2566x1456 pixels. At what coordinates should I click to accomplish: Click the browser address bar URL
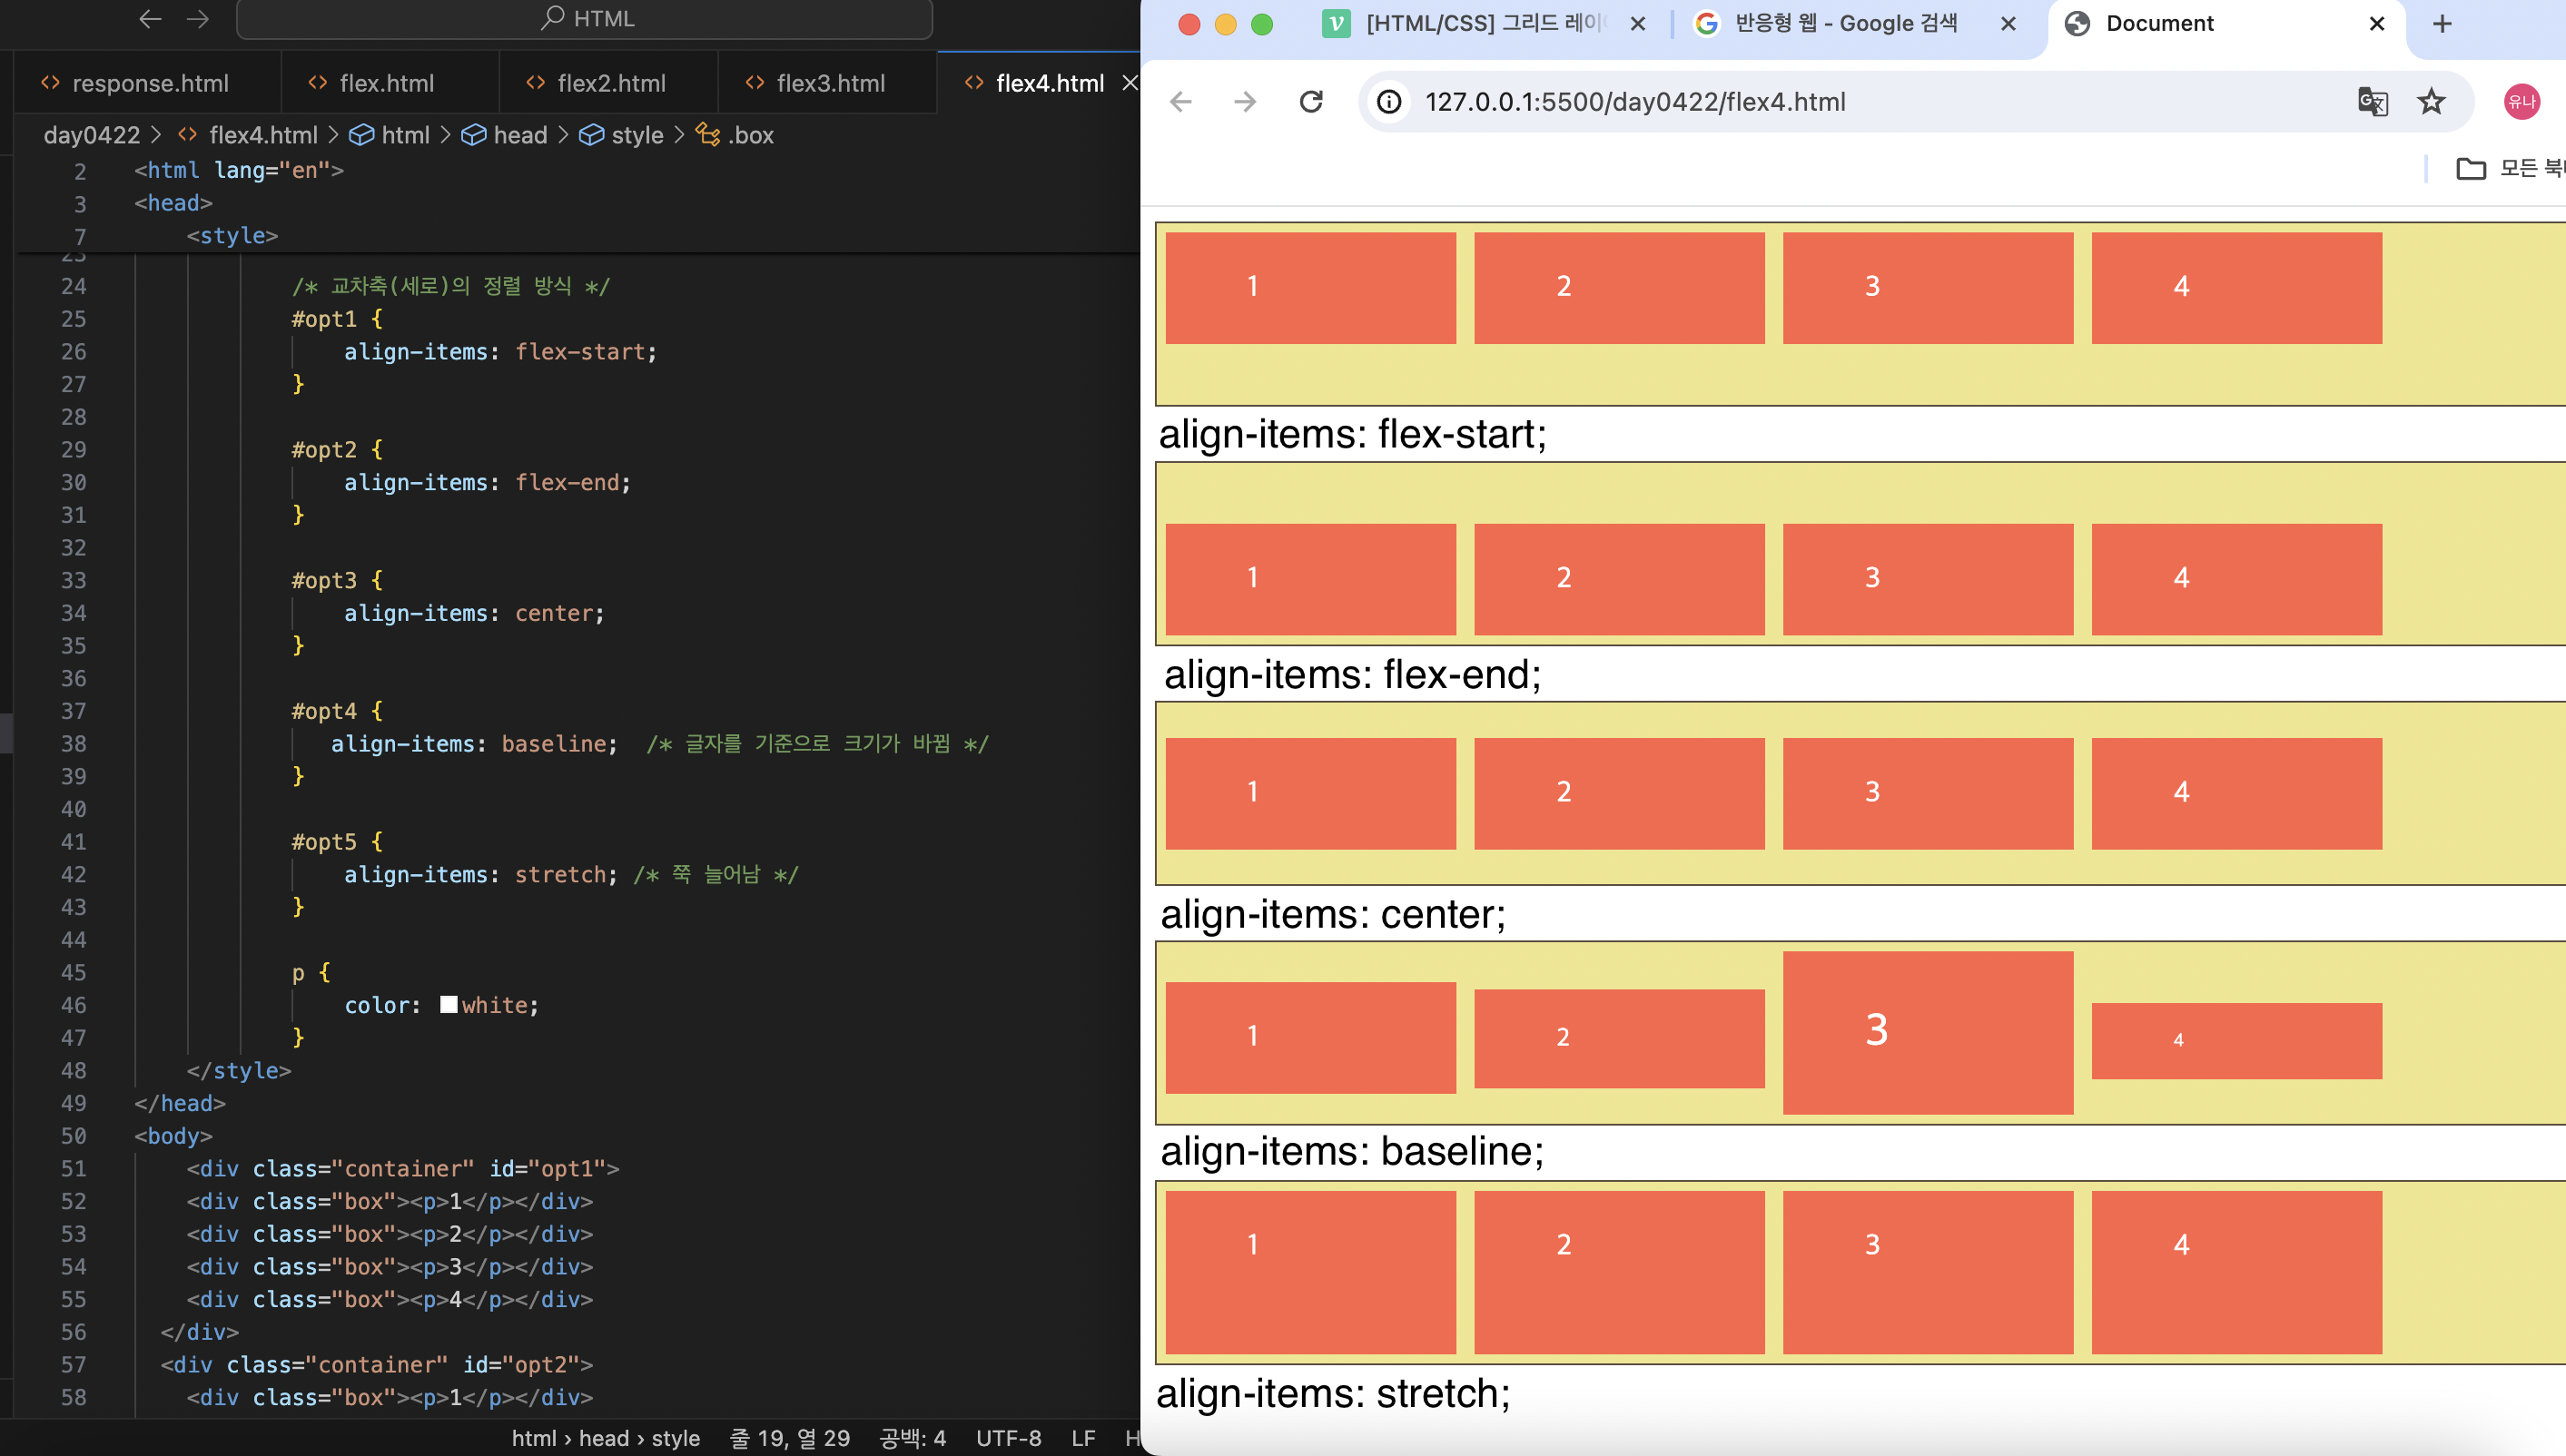tap(1634, 102)
